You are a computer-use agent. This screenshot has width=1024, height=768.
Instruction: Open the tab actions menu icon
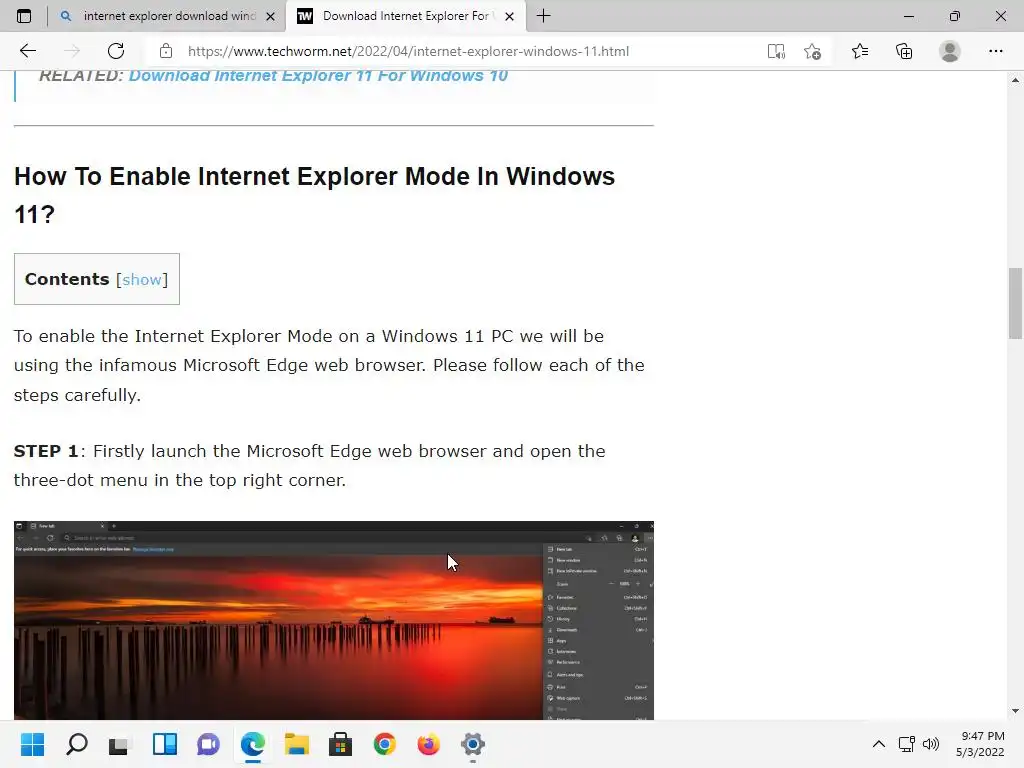(x=24, y=16)
